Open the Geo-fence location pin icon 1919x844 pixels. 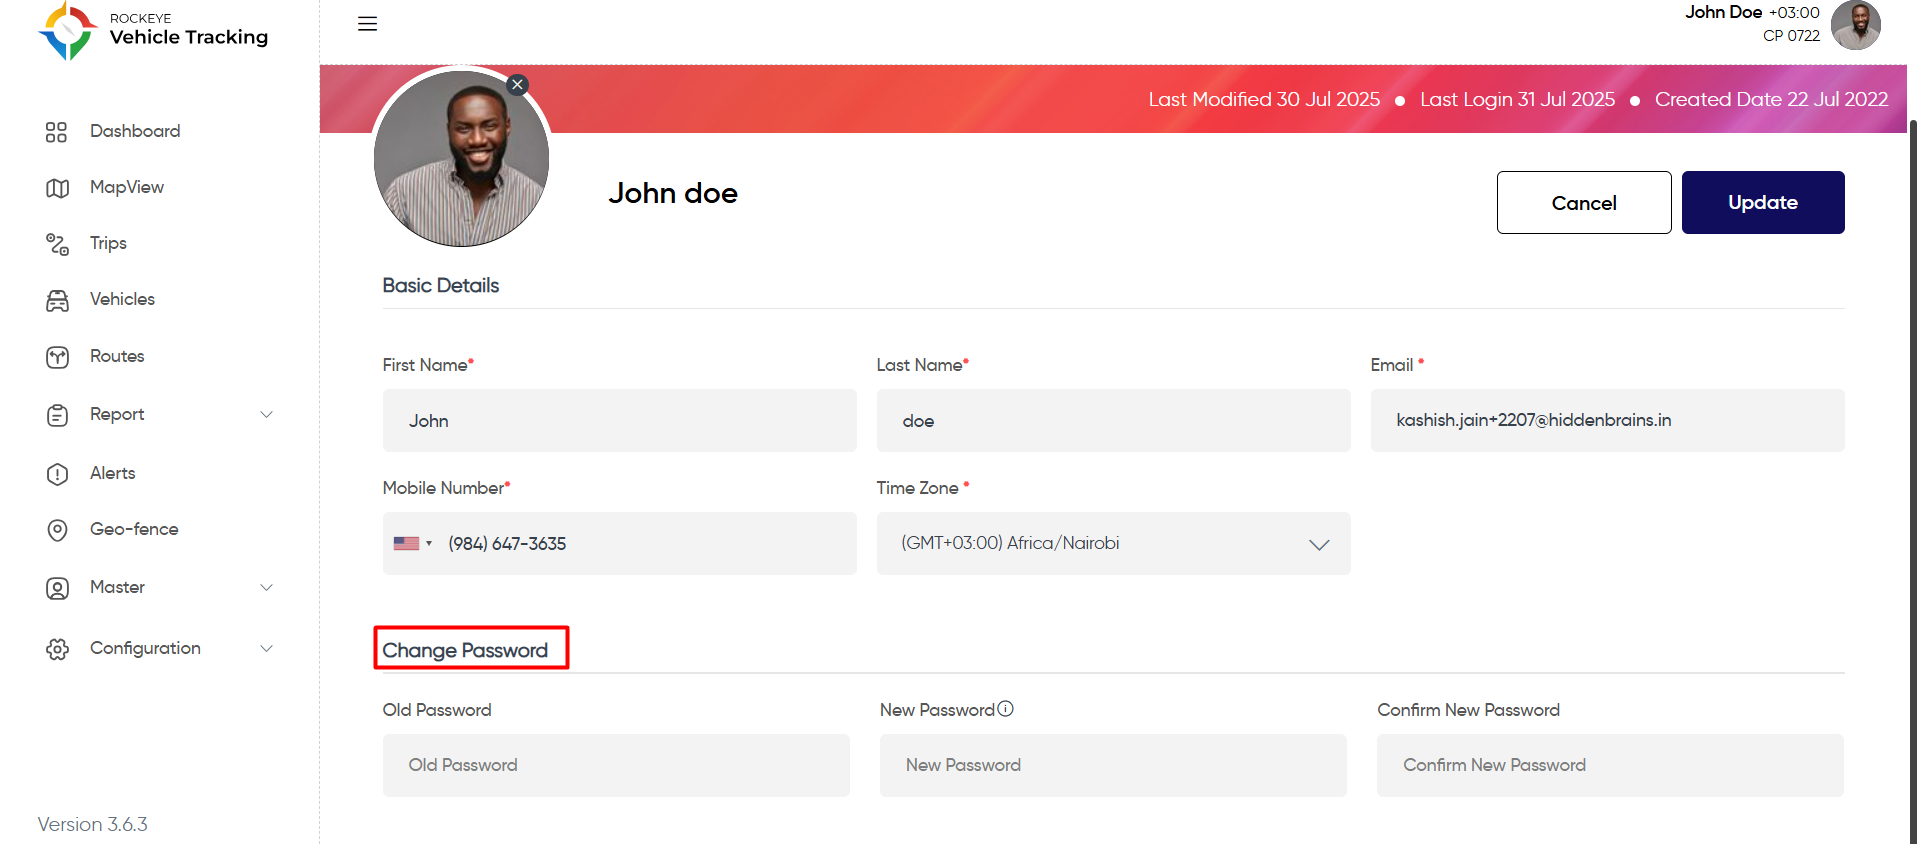tap(57, 530)
